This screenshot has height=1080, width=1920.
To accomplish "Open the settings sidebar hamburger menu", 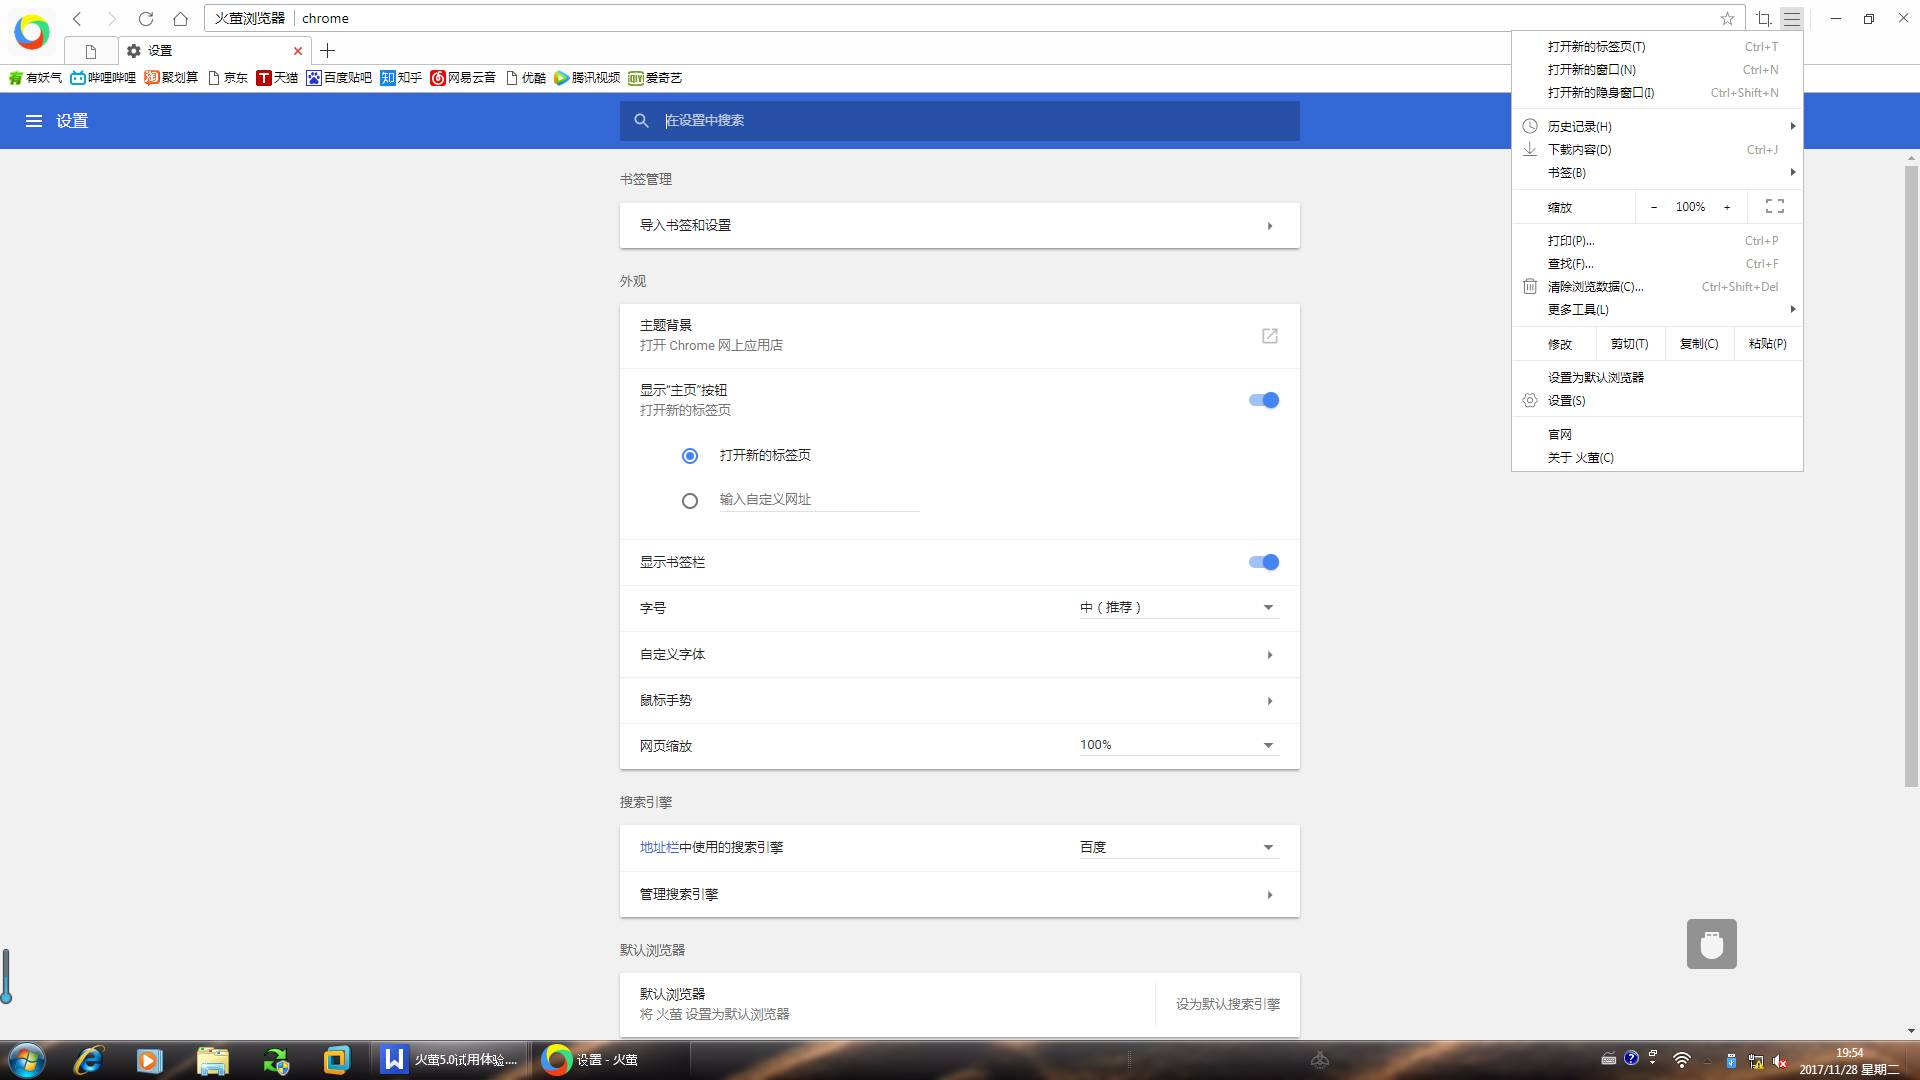I will (x=34, y=121).
